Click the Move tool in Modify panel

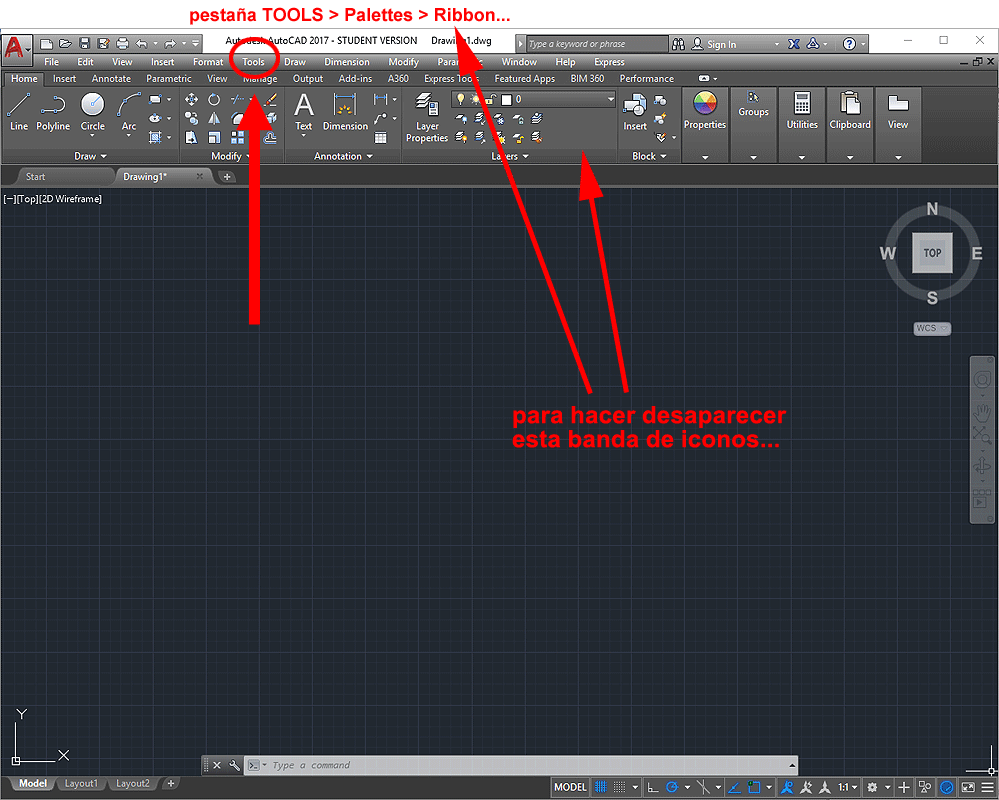191,99
